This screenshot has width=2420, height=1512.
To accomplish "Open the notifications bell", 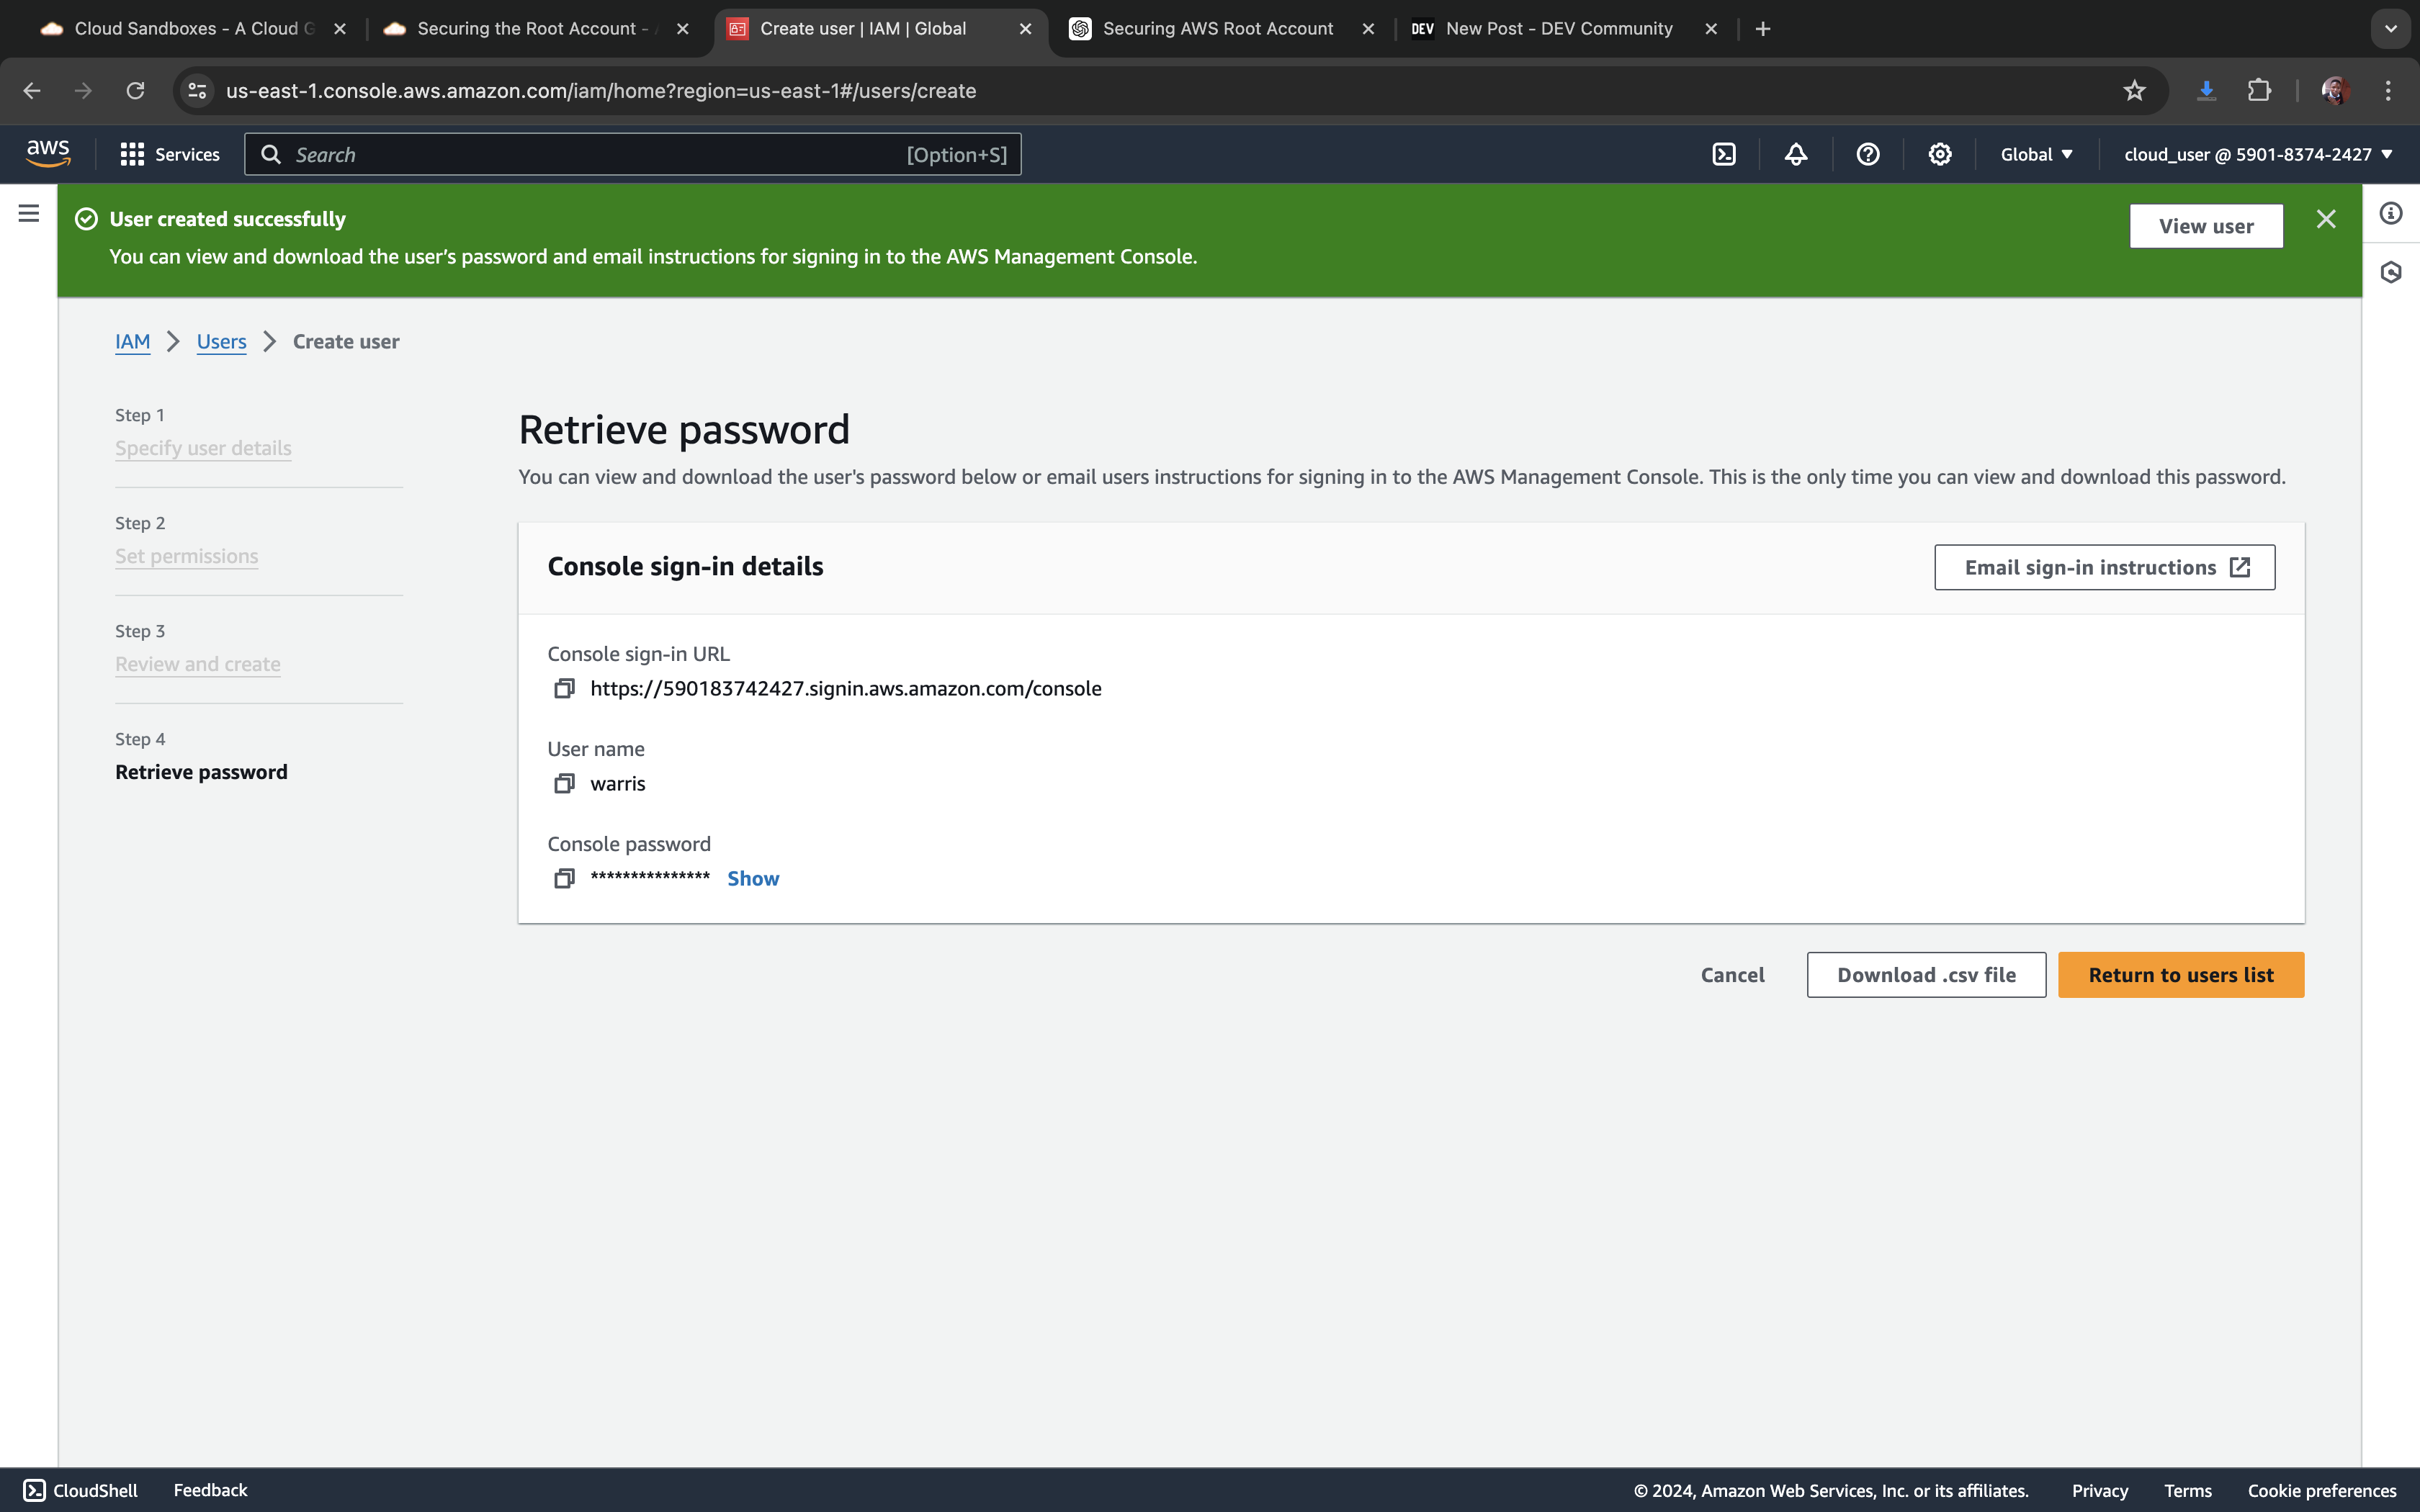I will click(1796, 154).
